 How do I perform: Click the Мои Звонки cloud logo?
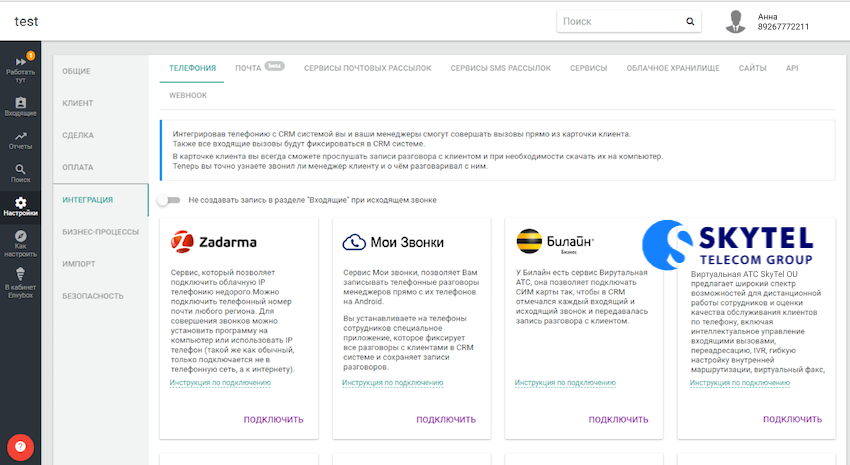tap(393, 242)
